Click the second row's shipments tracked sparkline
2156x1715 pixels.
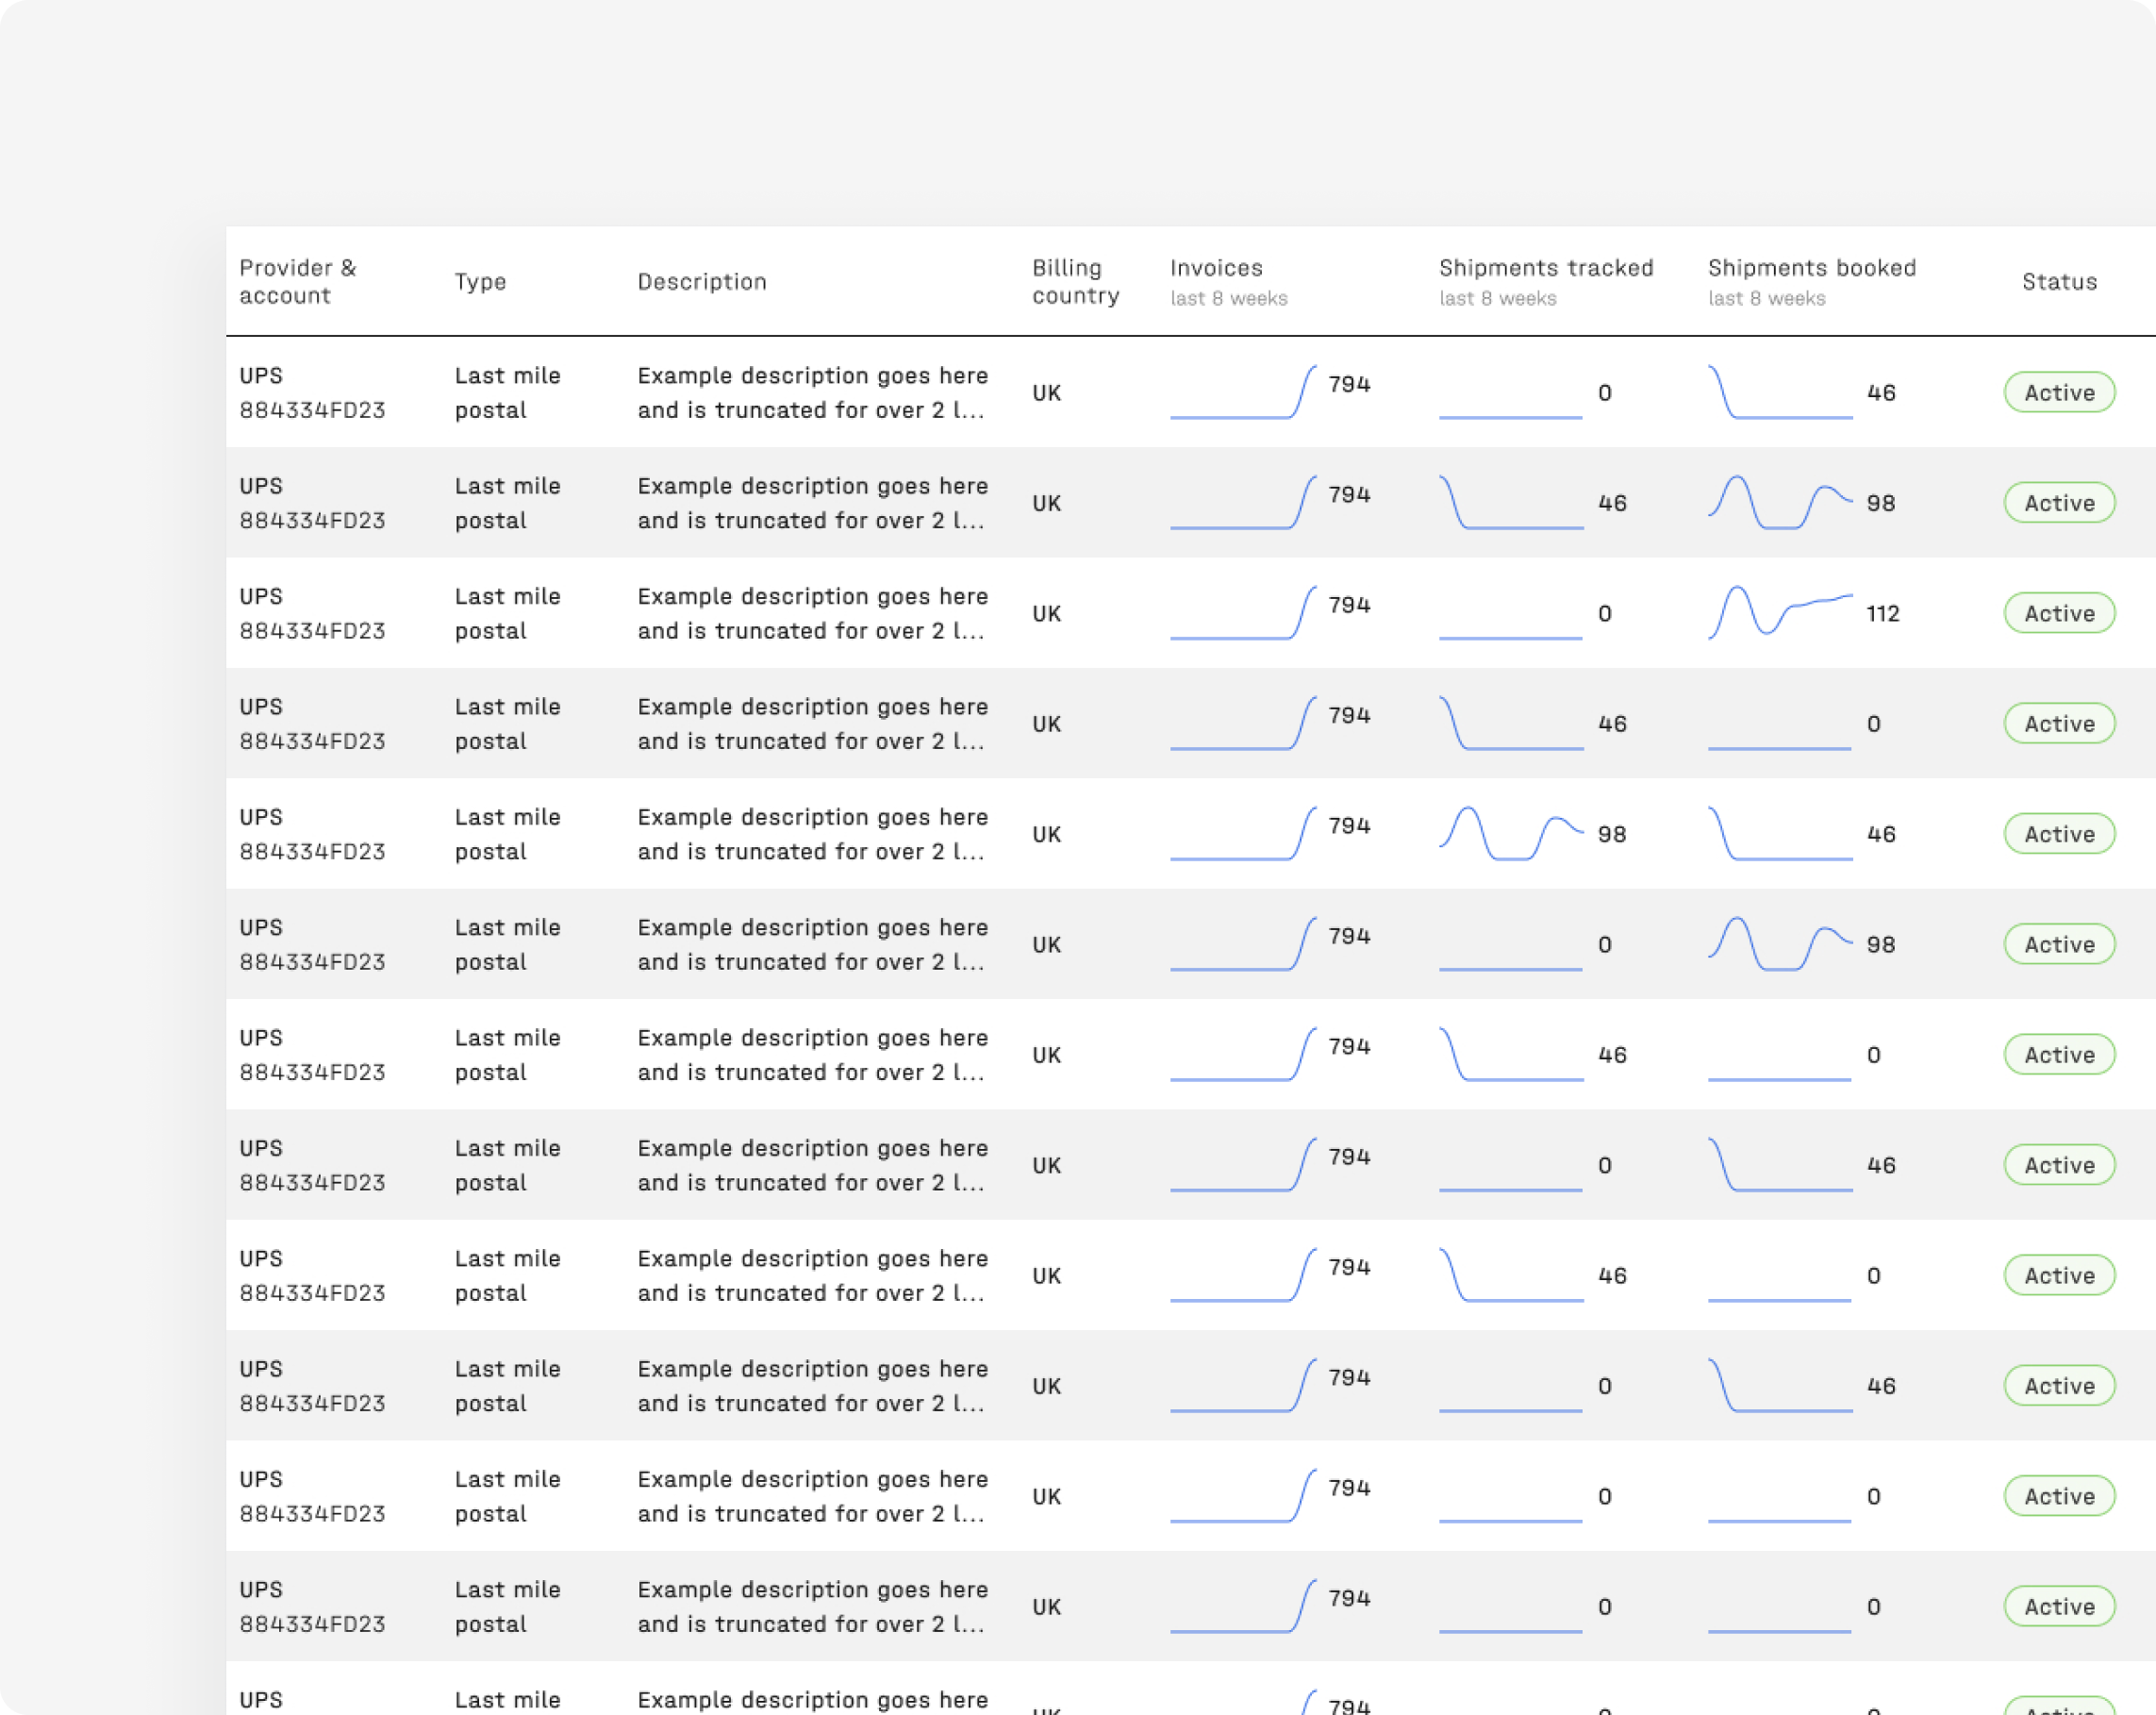pyautogui.click(x=1510, y=502)
